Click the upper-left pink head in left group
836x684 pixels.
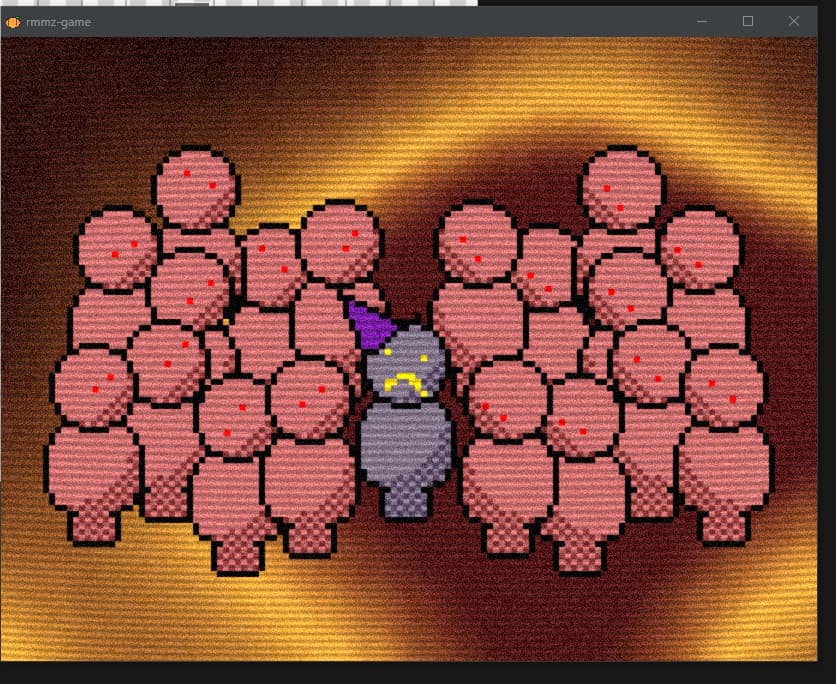(x=118, y=248)
